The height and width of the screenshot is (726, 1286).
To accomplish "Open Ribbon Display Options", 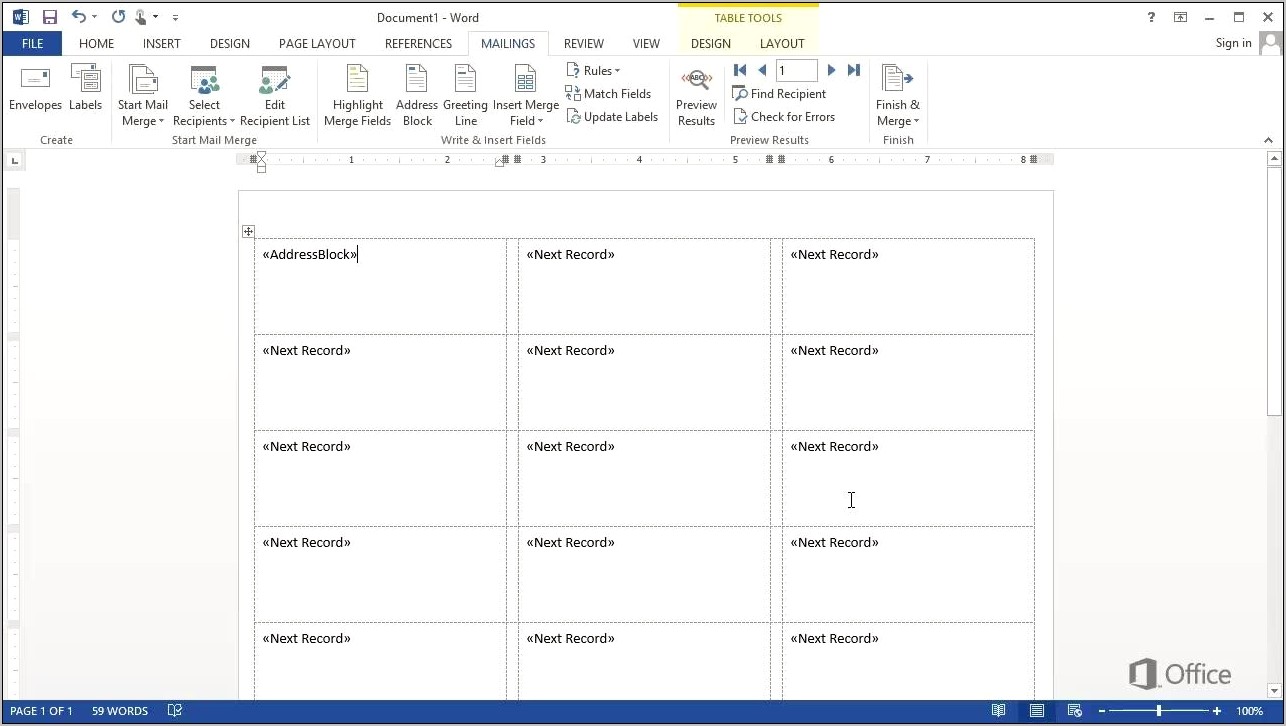I will coord(1181,17).
